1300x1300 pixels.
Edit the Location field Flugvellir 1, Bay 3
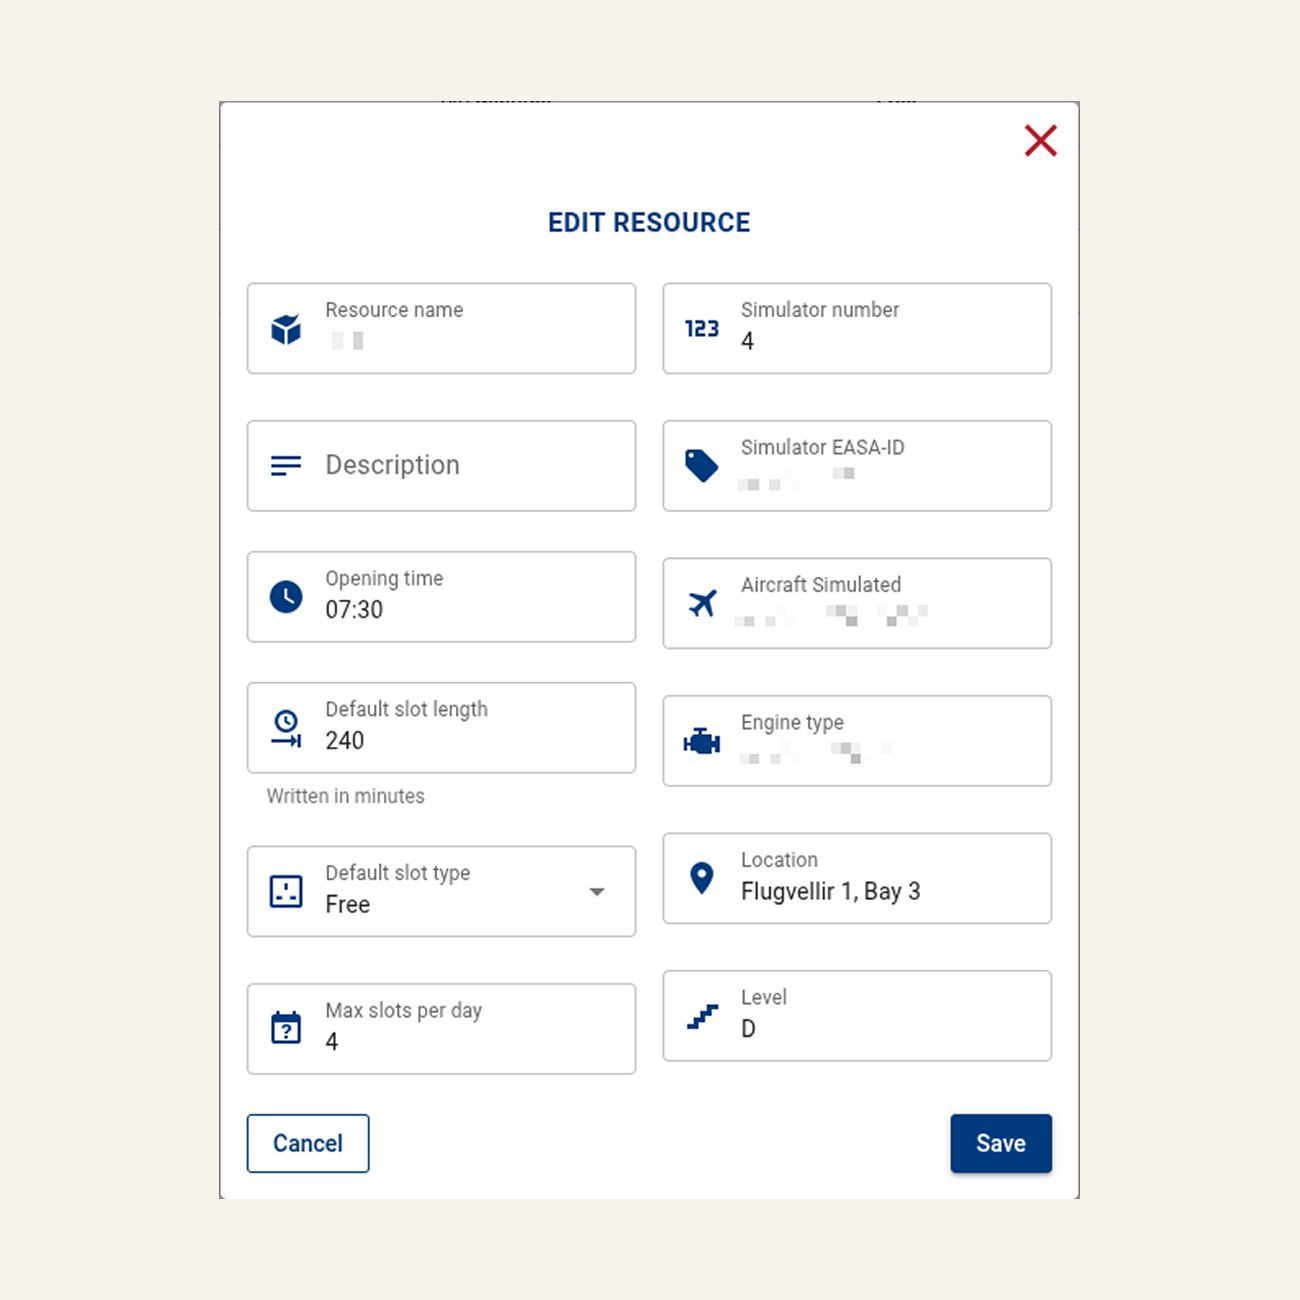pos(857,878)
